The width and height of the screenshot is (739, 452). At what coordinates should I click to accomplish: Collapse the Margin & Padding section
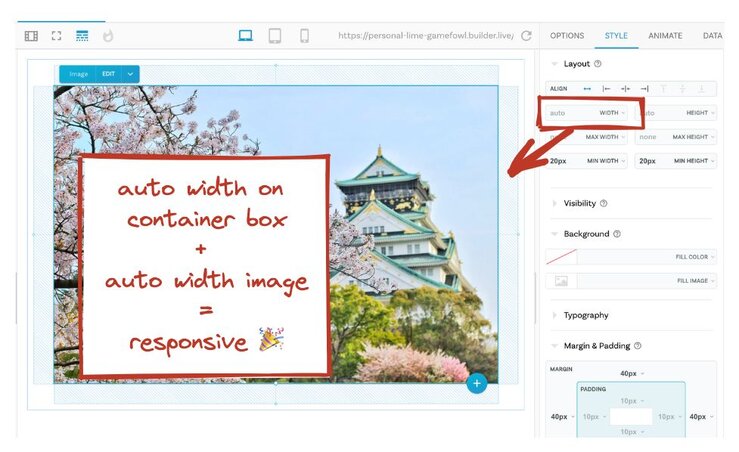554,345
